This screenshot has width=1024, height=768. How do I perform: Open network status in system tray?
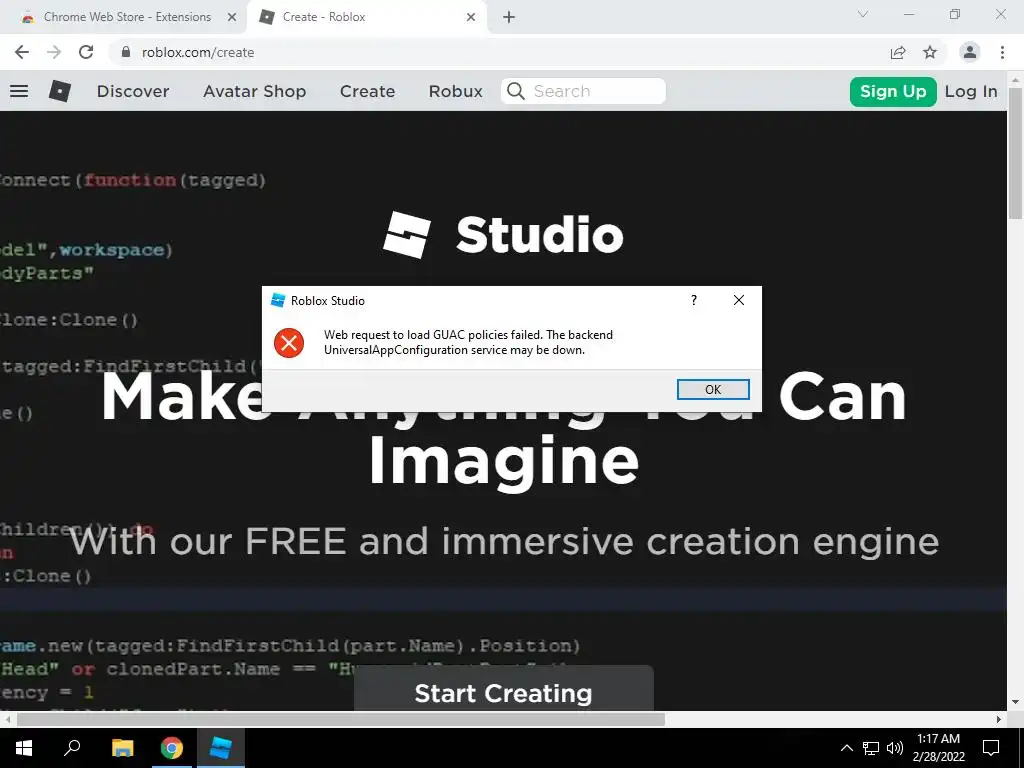tap(871, 748)
